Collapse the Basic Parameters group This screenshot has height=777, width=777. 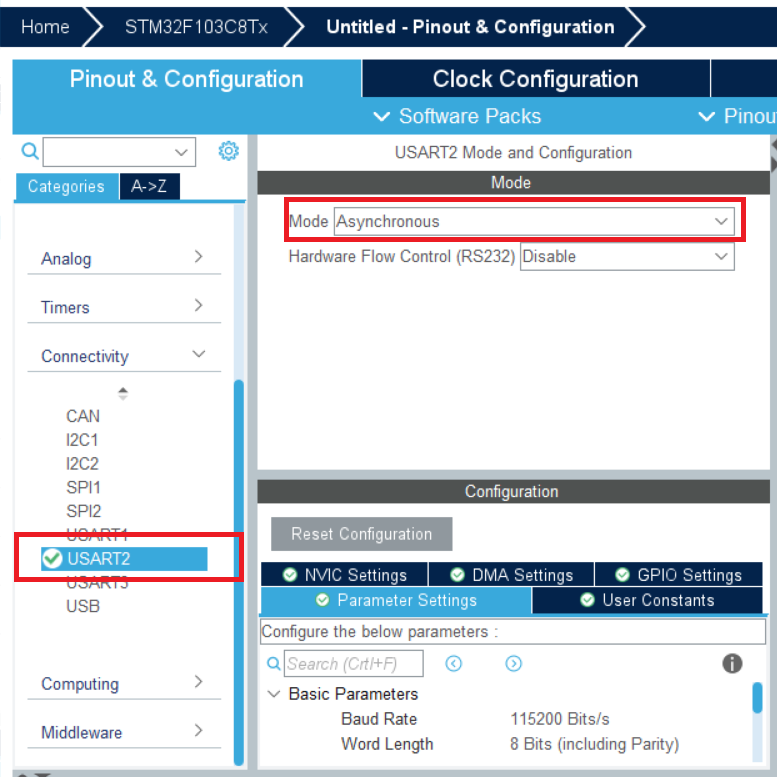pyautogui.click(x=274, y=694)
